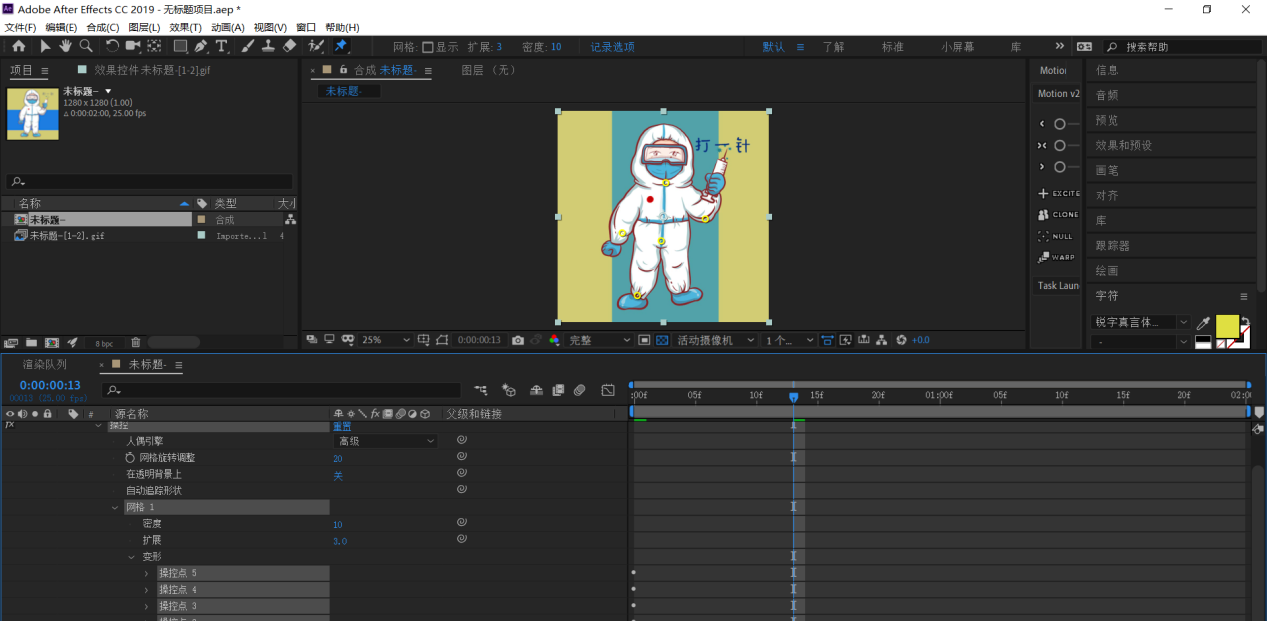Go to the Home screen icon

[x=19, y=46]
